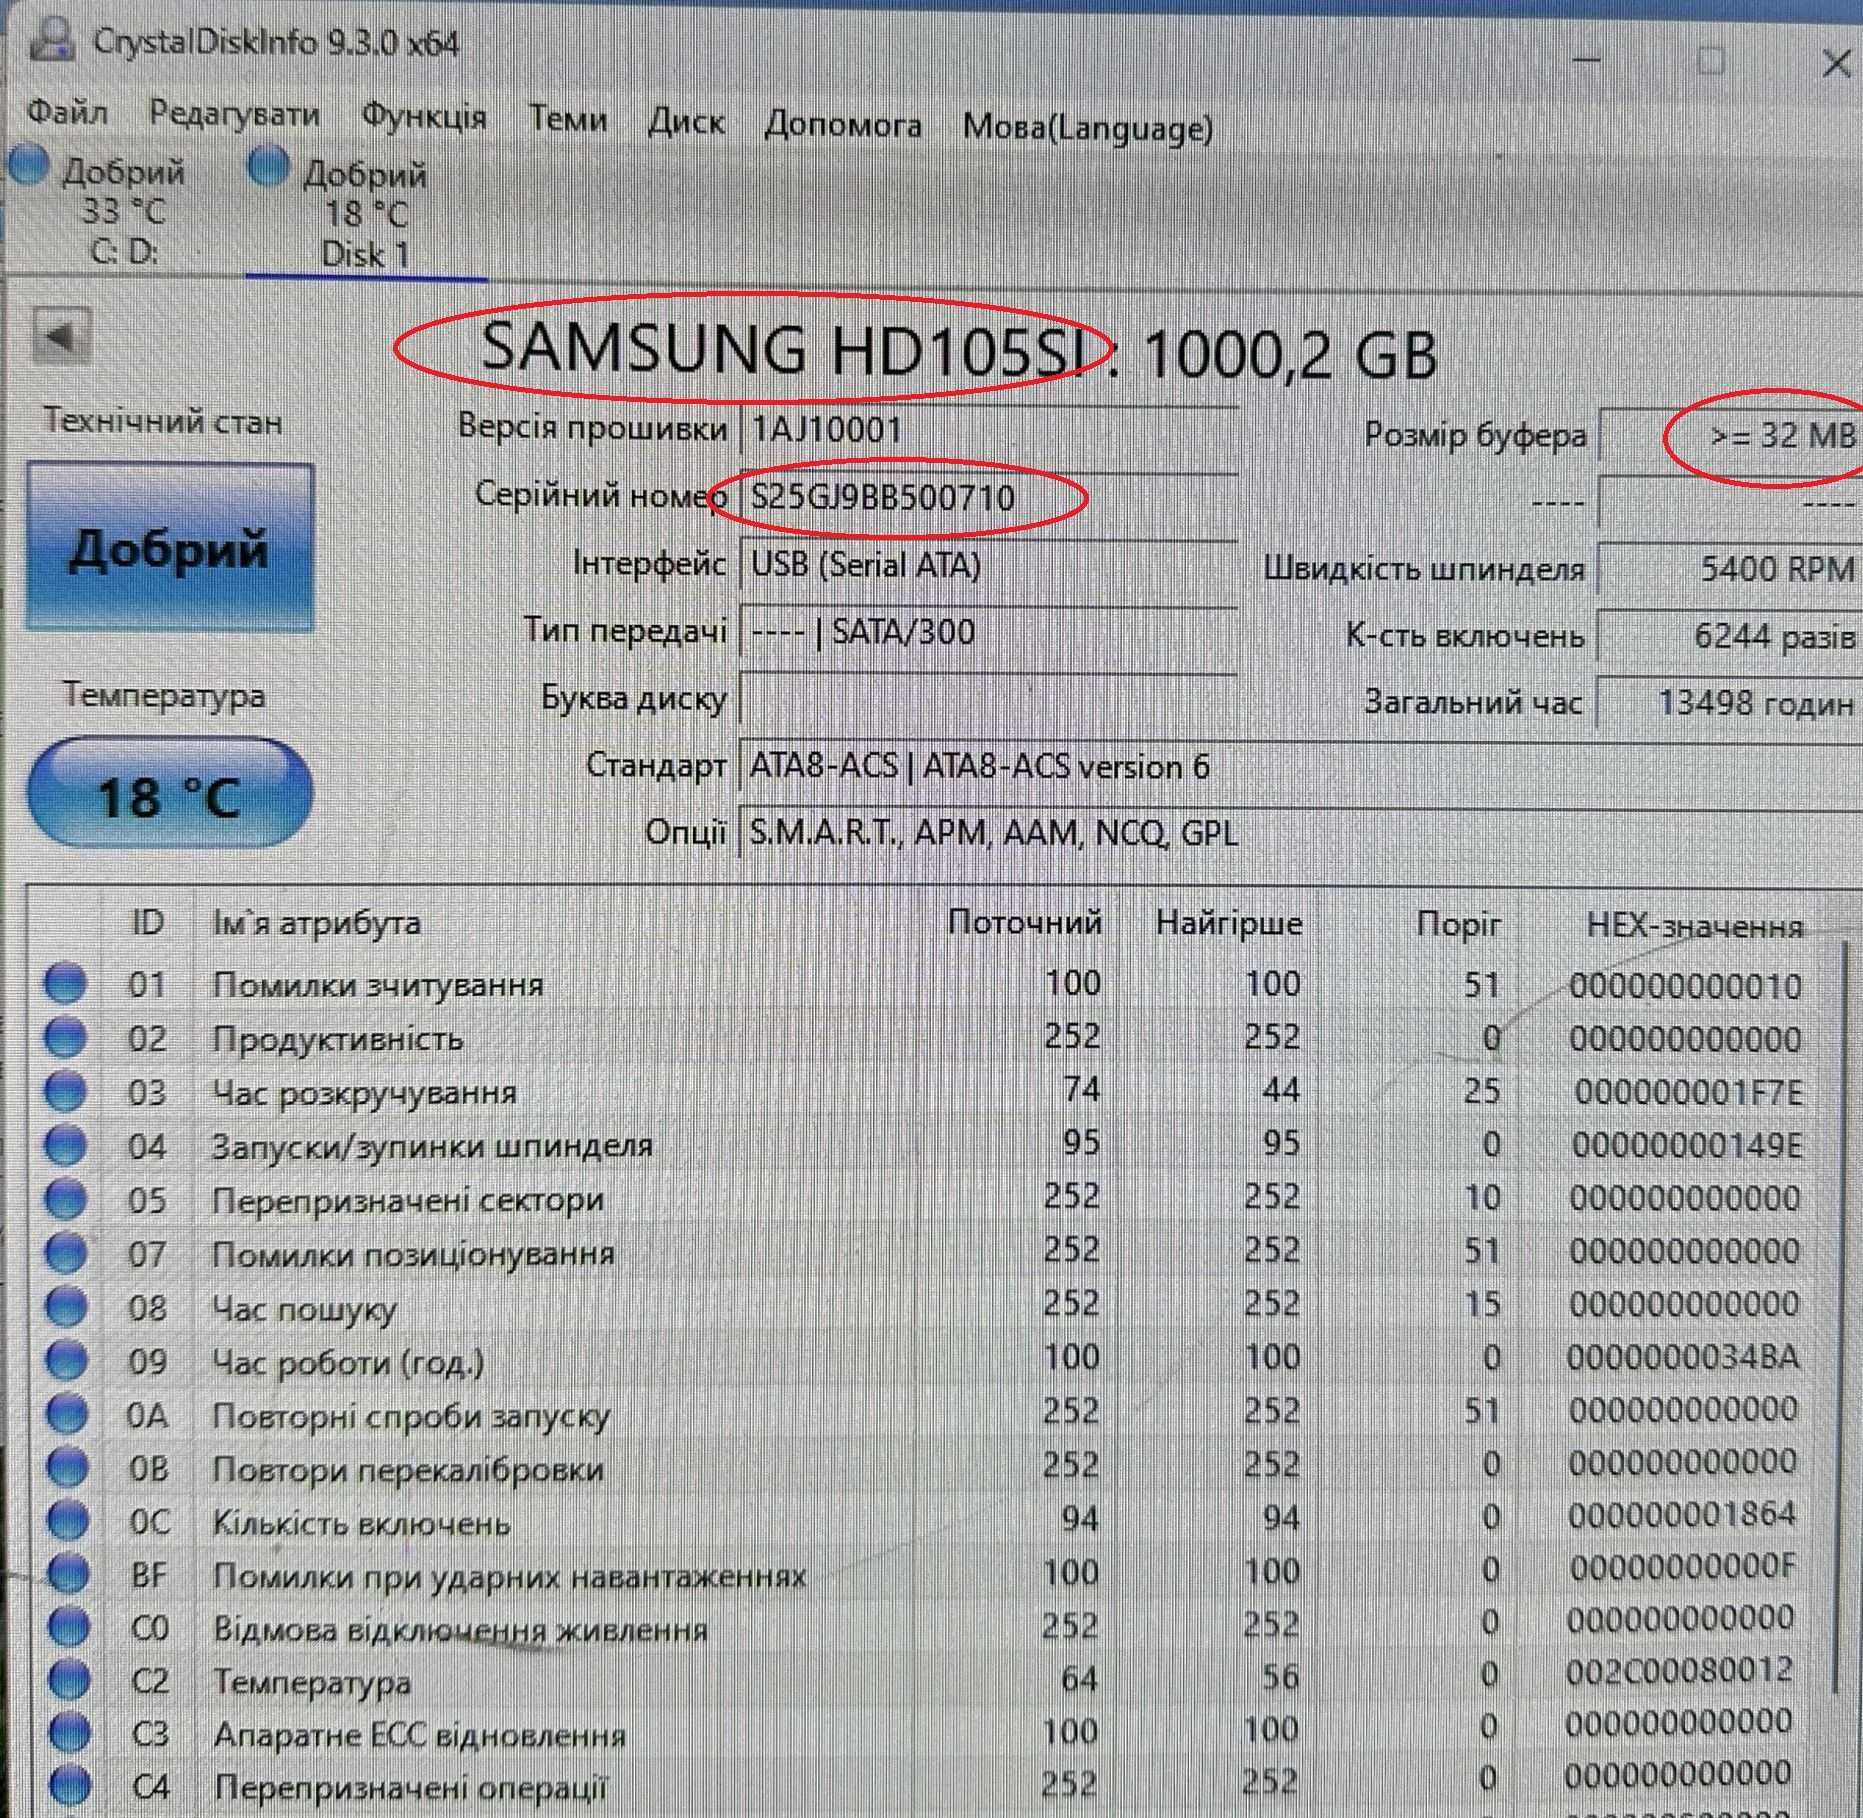Click the blue status icon for attribute 07

click(x=66, y=1252)
